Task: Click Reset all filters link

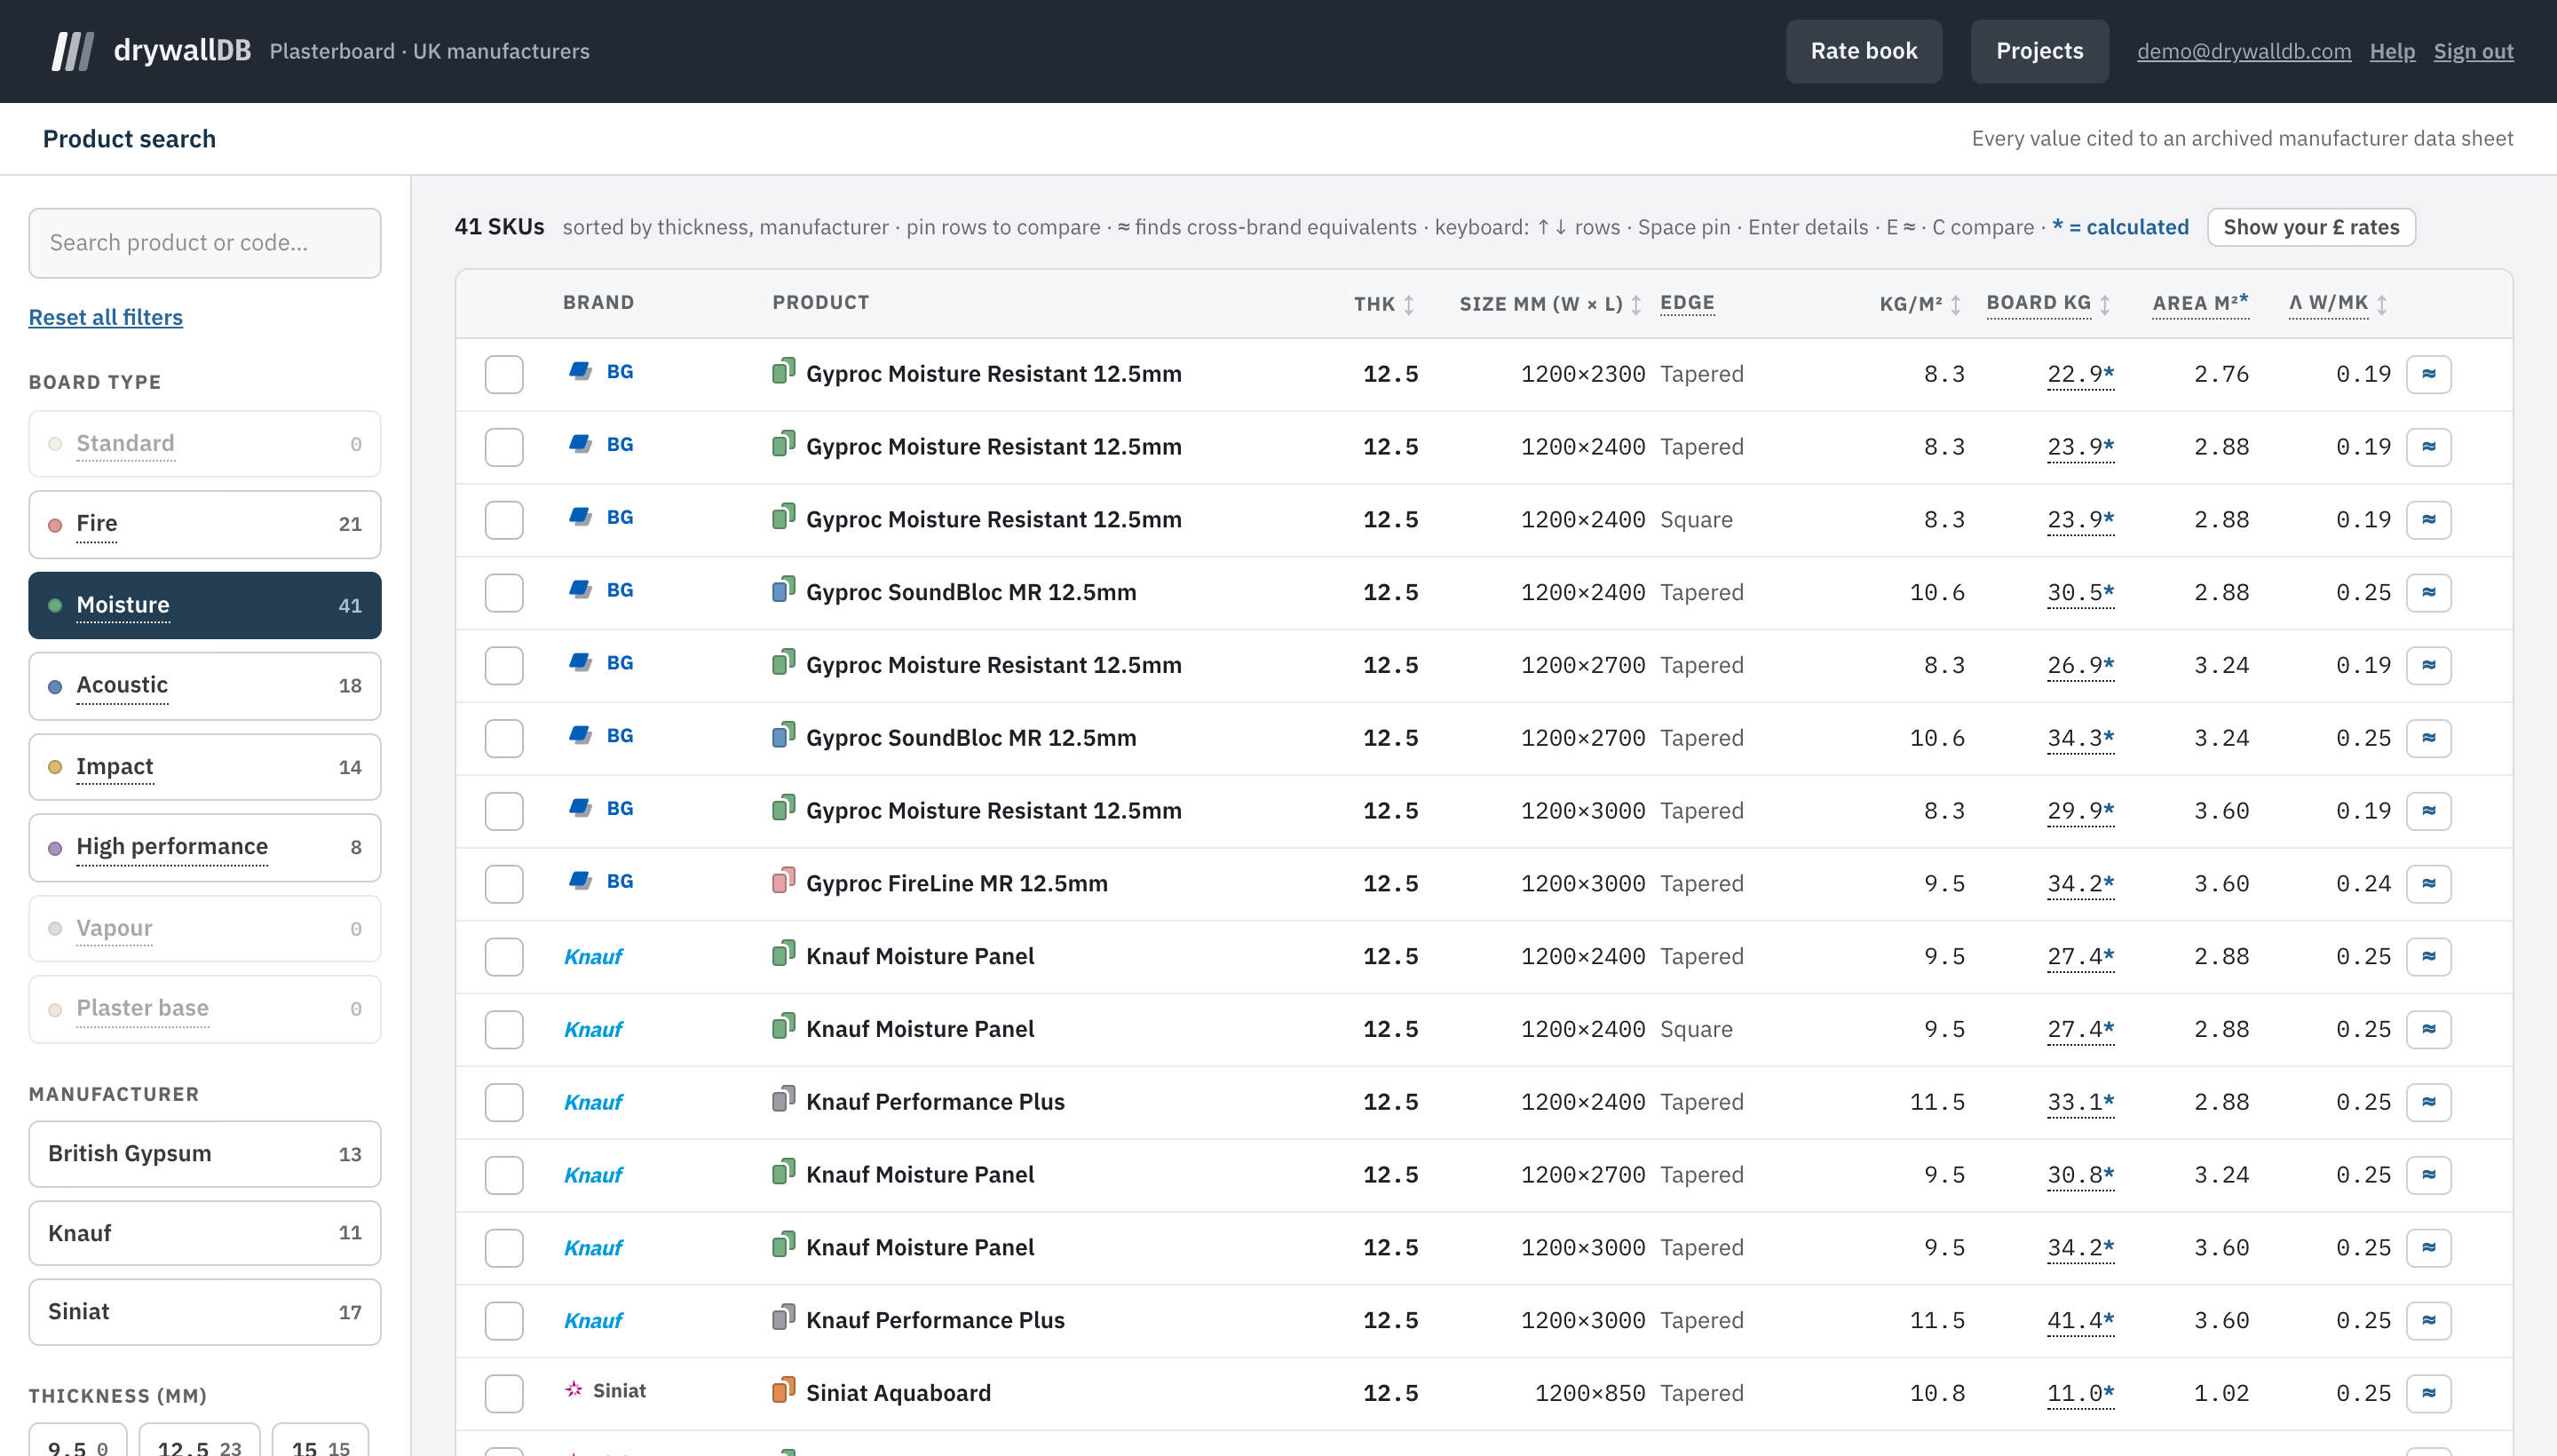Action: (105, 317)
